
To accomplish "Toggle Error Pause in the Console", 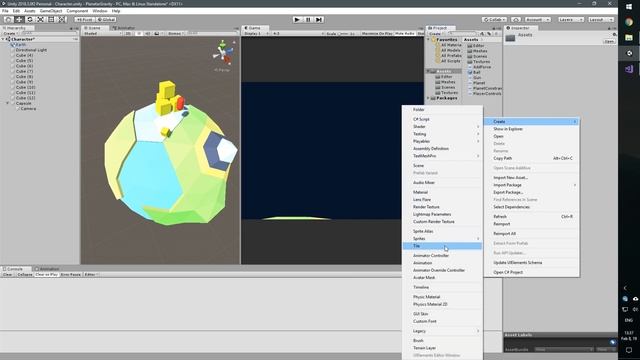I will 71,275.
